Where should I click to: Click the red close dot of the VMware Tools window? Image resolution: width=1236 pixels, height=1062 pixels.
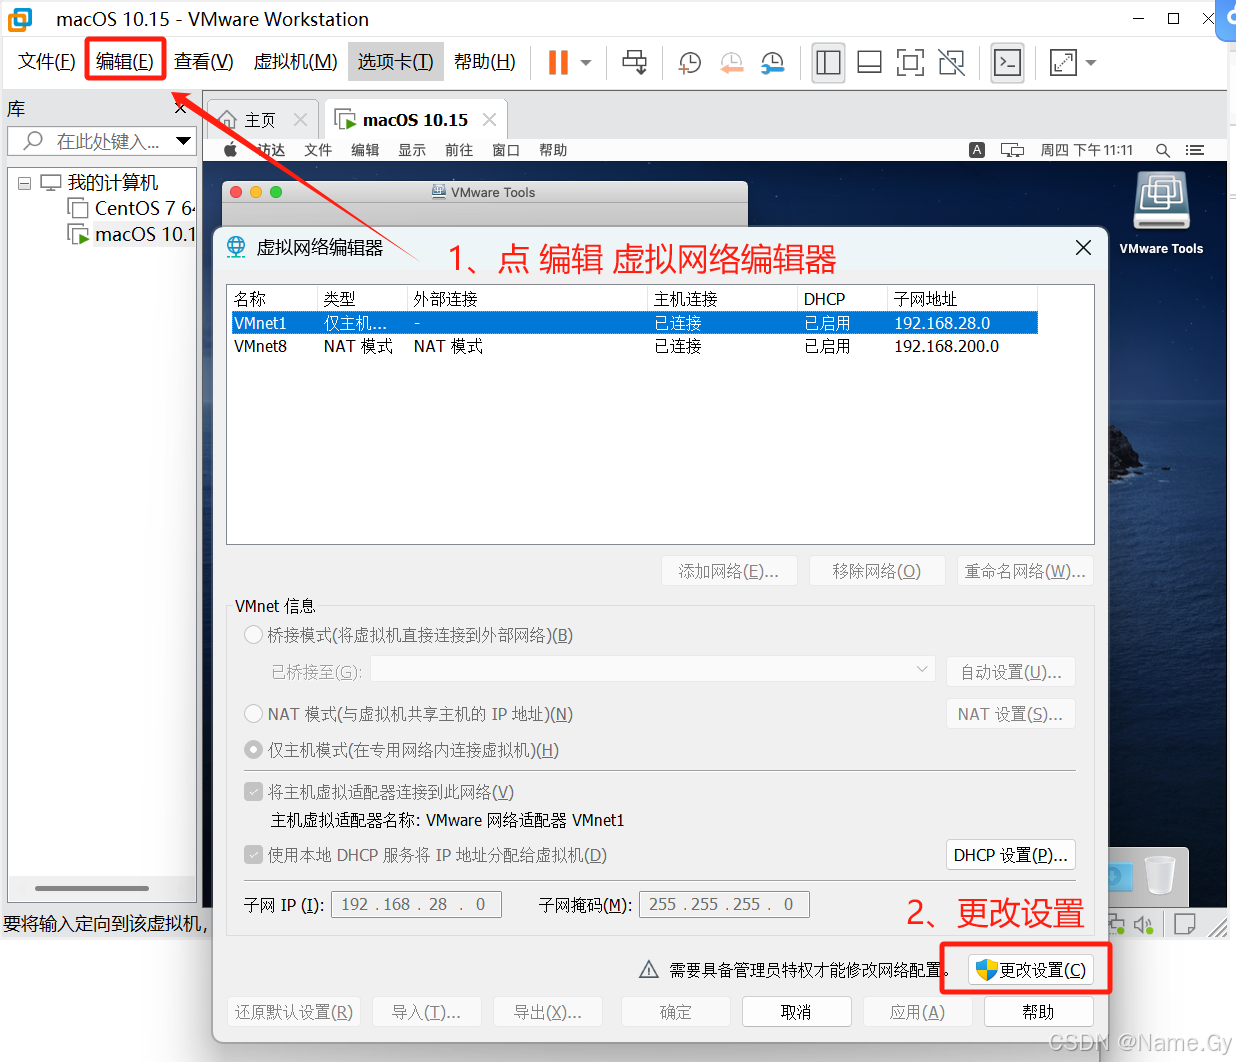tap(236, 192)
